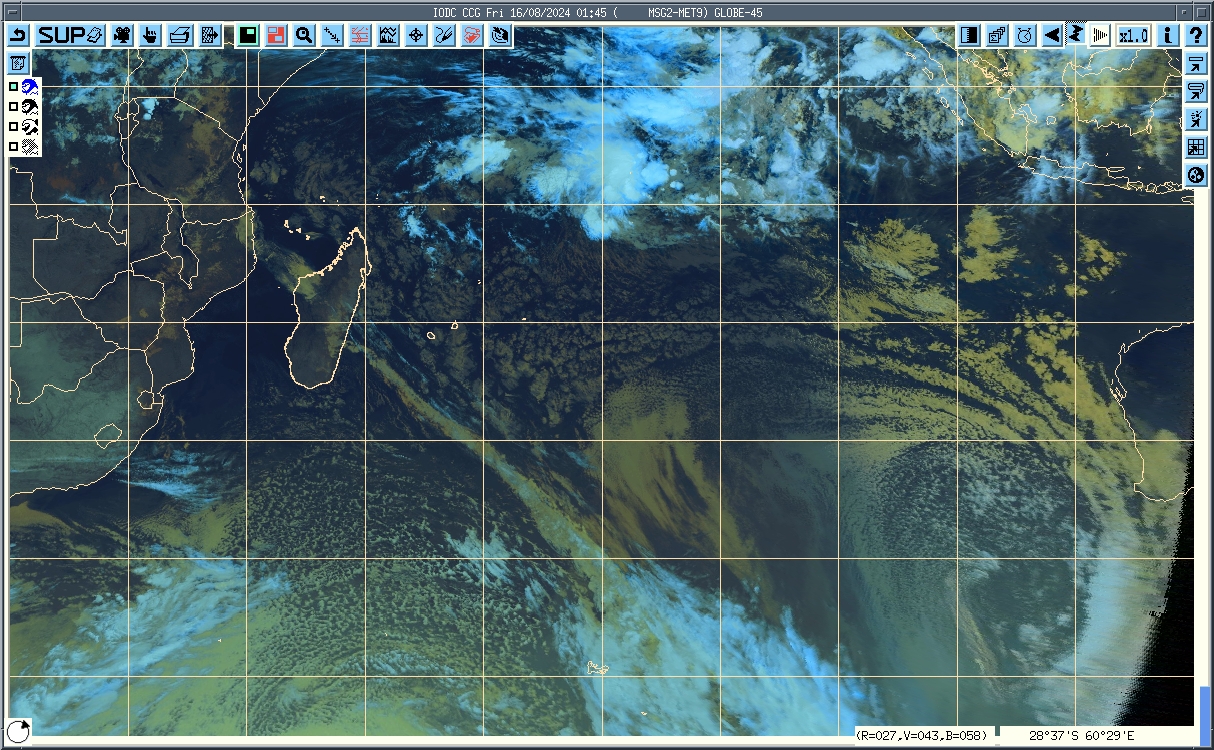Image resolution: width=1214 pixels, height=750 pixels.
Task: Open help with the question mark
Action: click(x=1196, y=35)
